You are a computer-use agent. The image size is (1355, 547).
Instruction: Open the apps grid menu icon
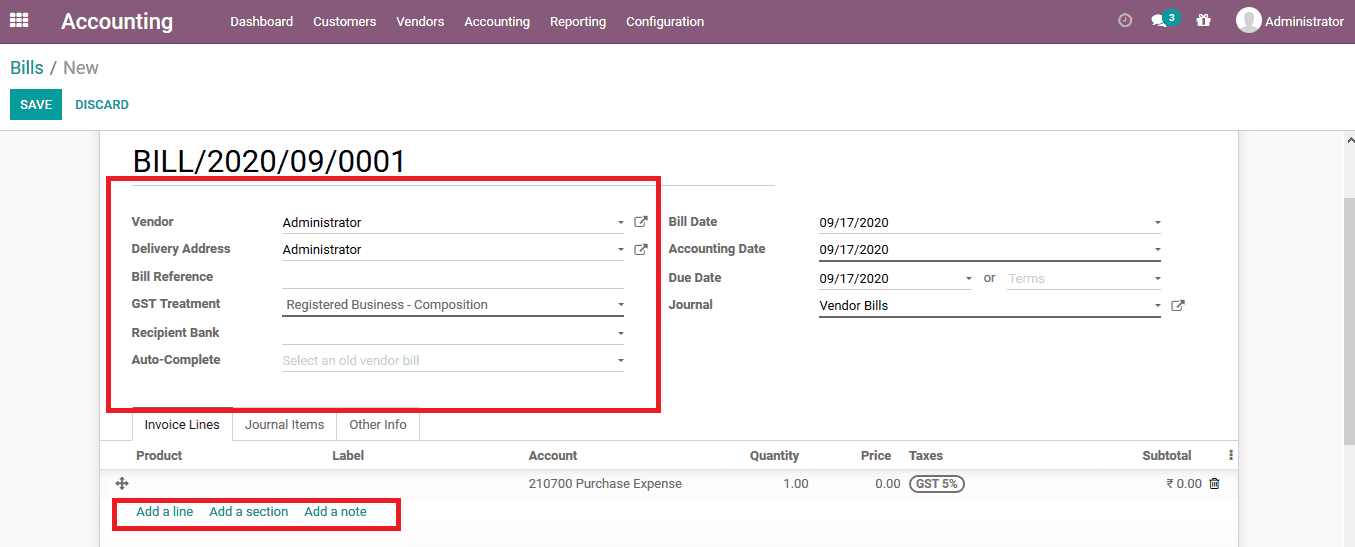(x=19, y=20)
